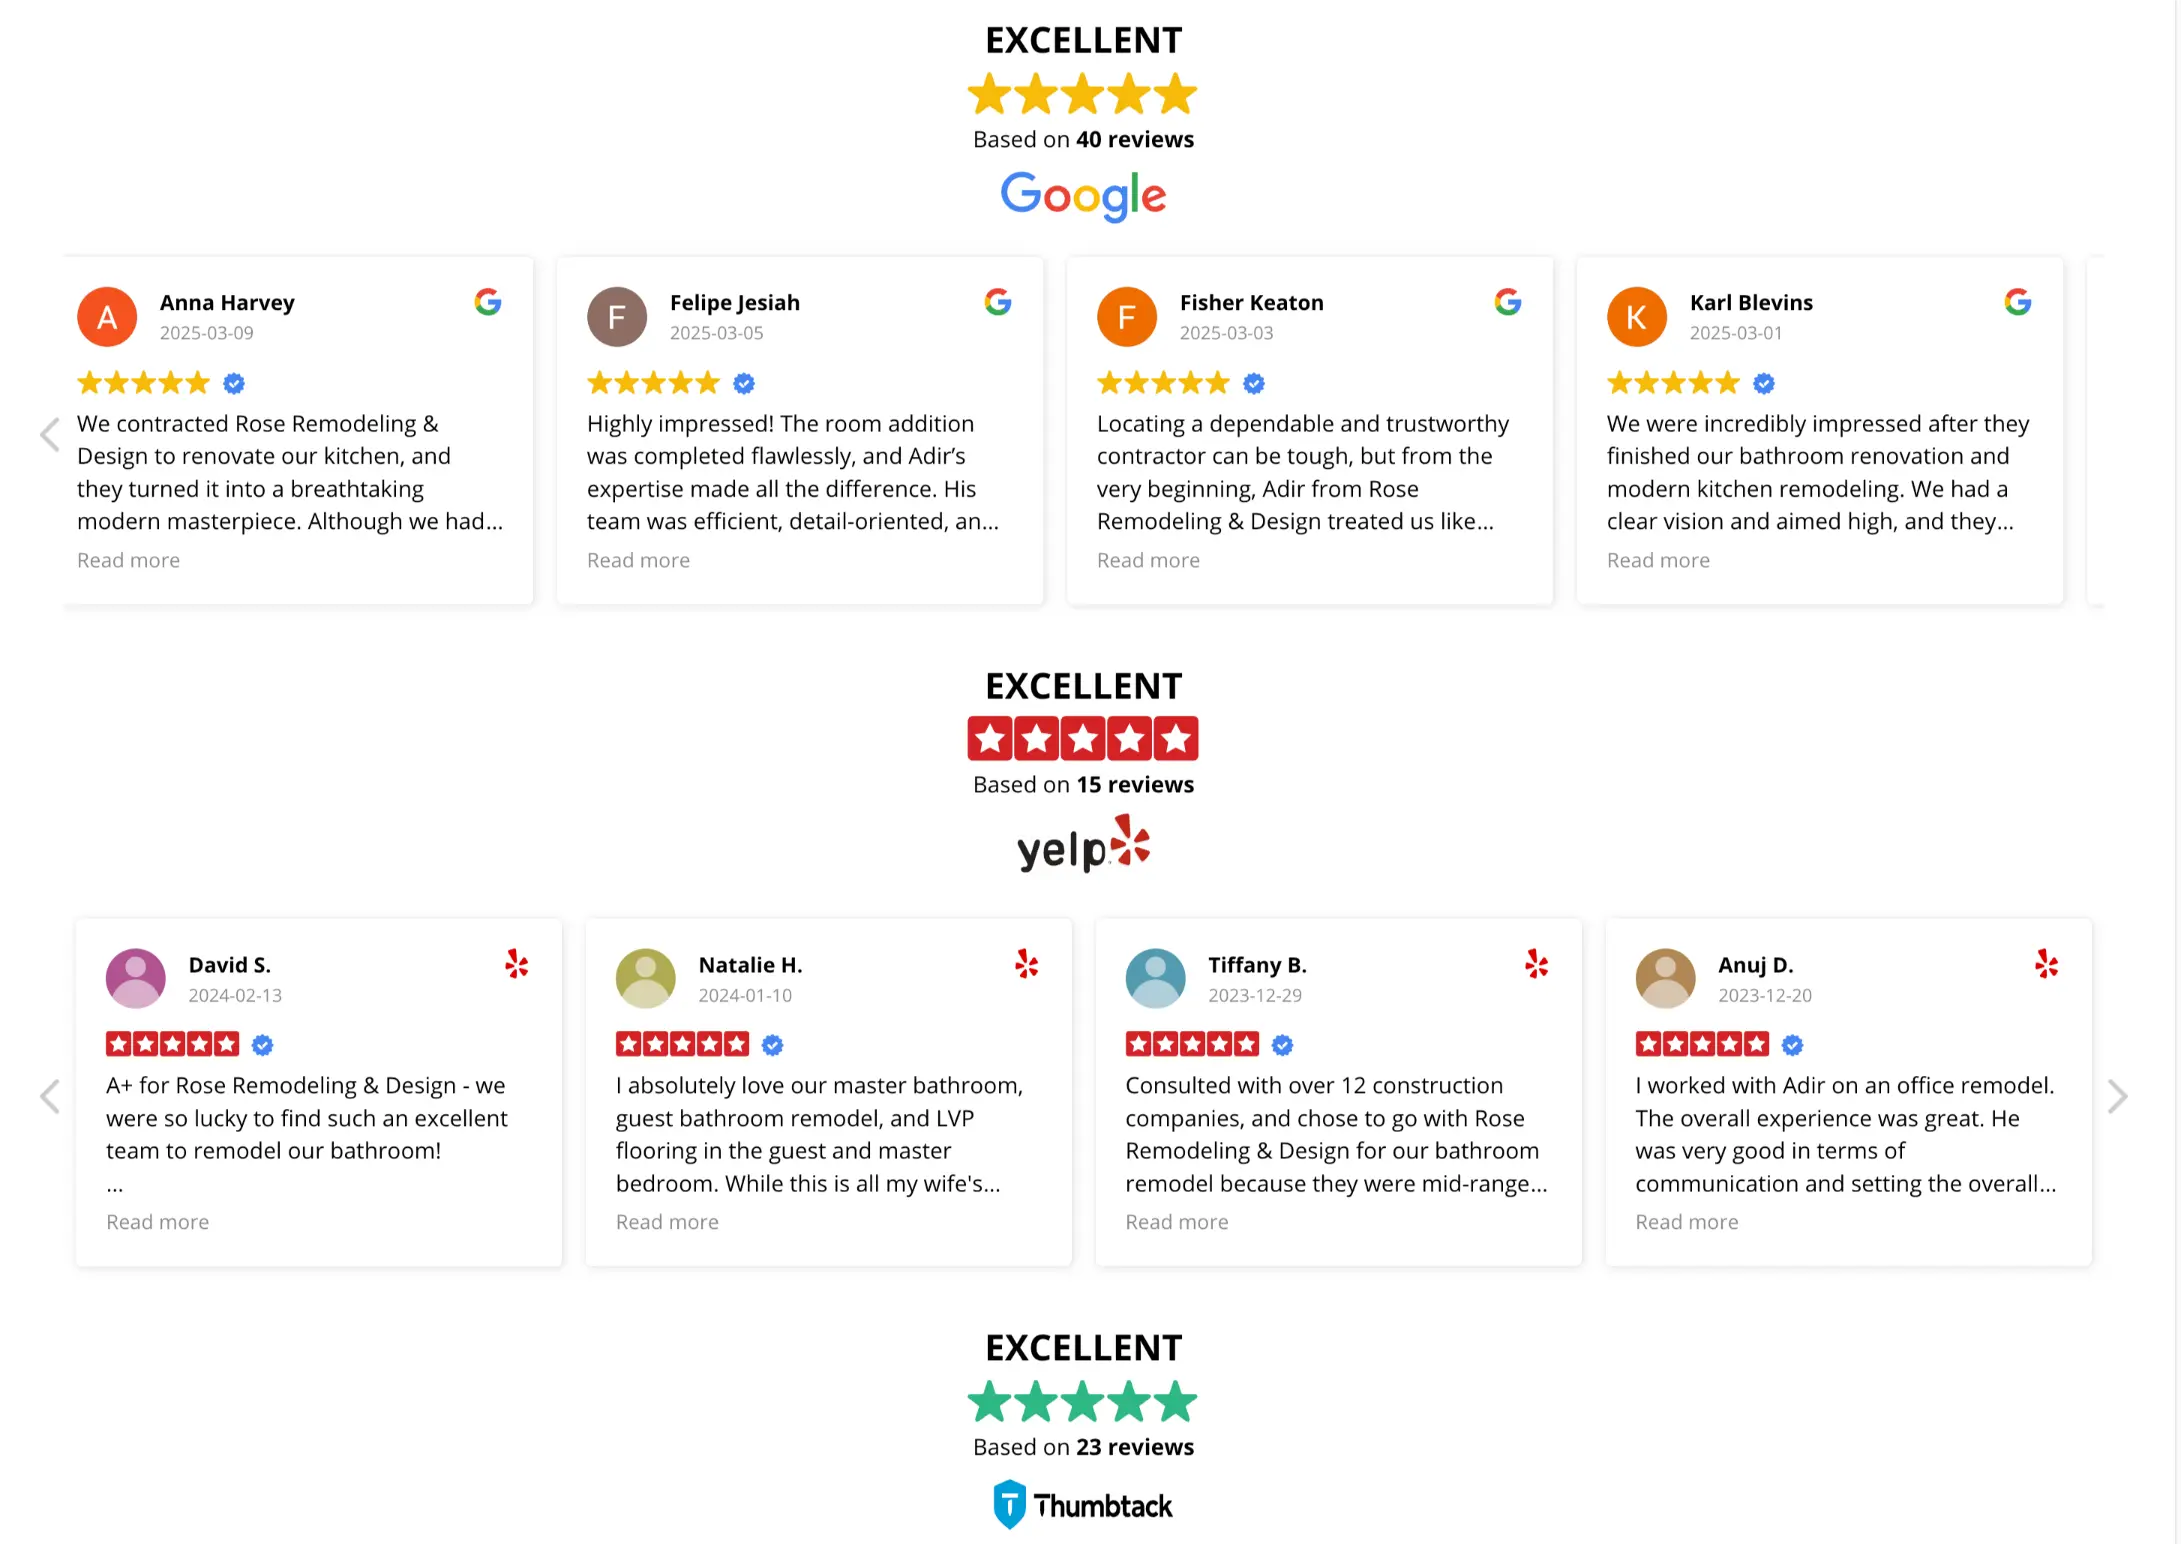This screenshot has height=1544, width=2181.
Task: Click Google icon on Anna Harvey's review
Action: coord(488,302)
